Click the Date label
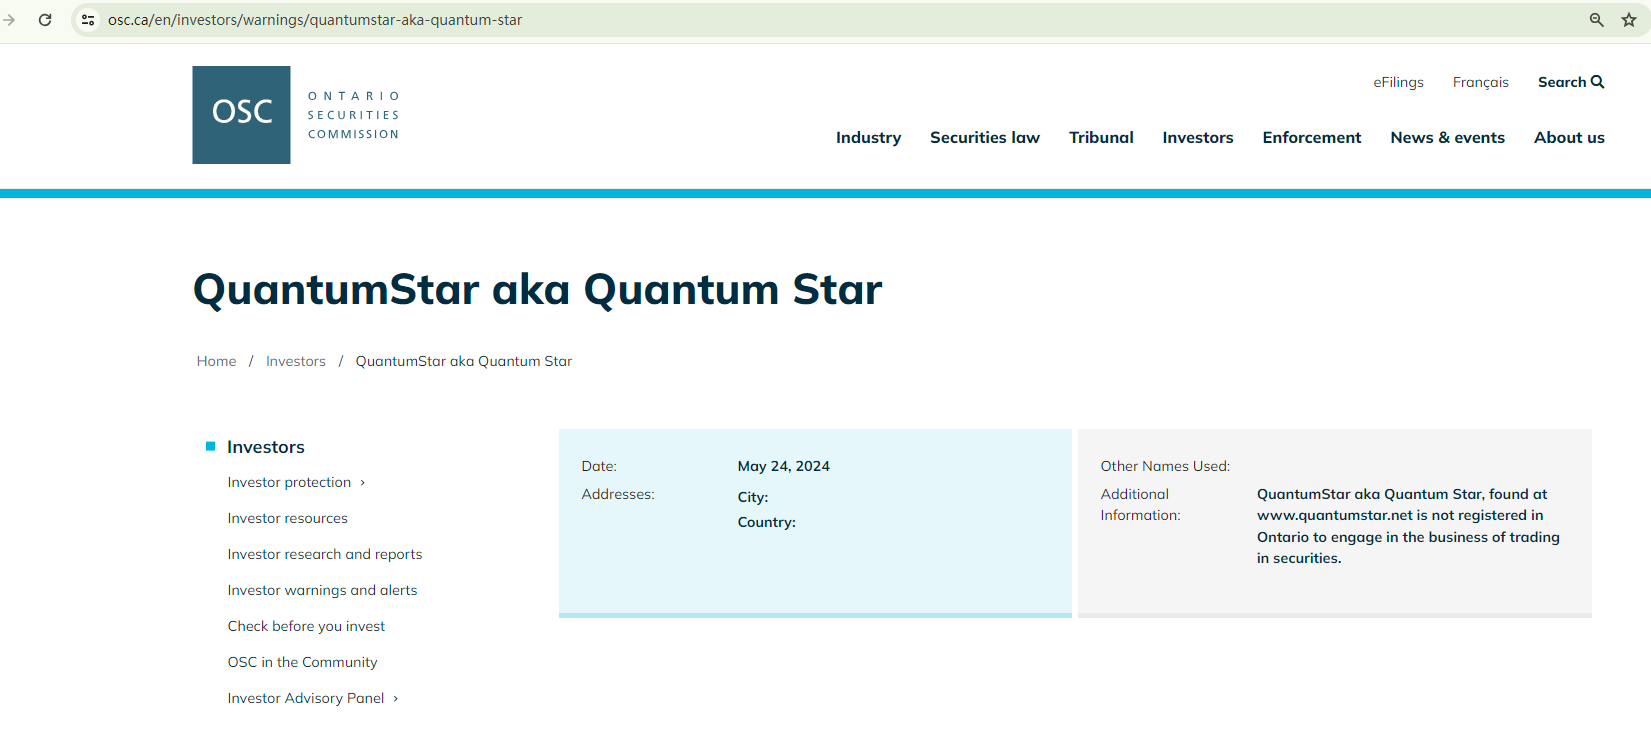The image size is (1651, 738). [599, 466]
